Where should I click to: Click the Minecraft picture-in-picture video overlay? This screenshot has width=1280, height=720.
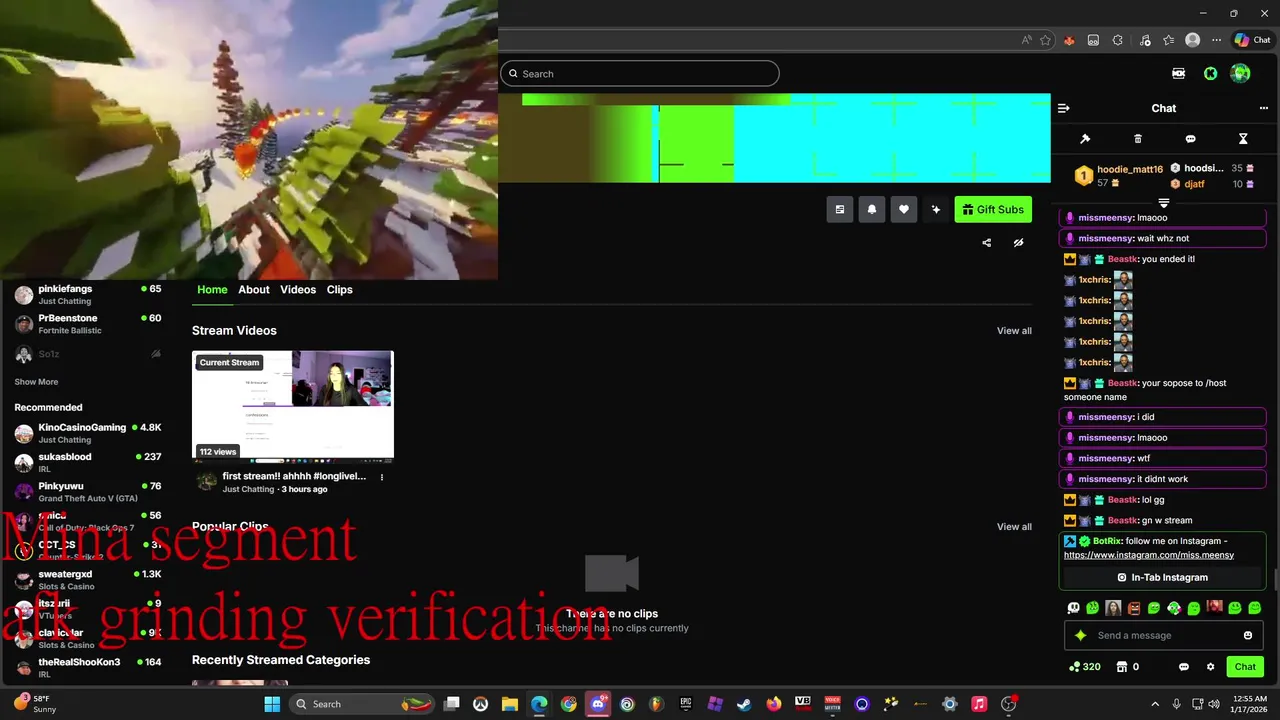(248, 140)
